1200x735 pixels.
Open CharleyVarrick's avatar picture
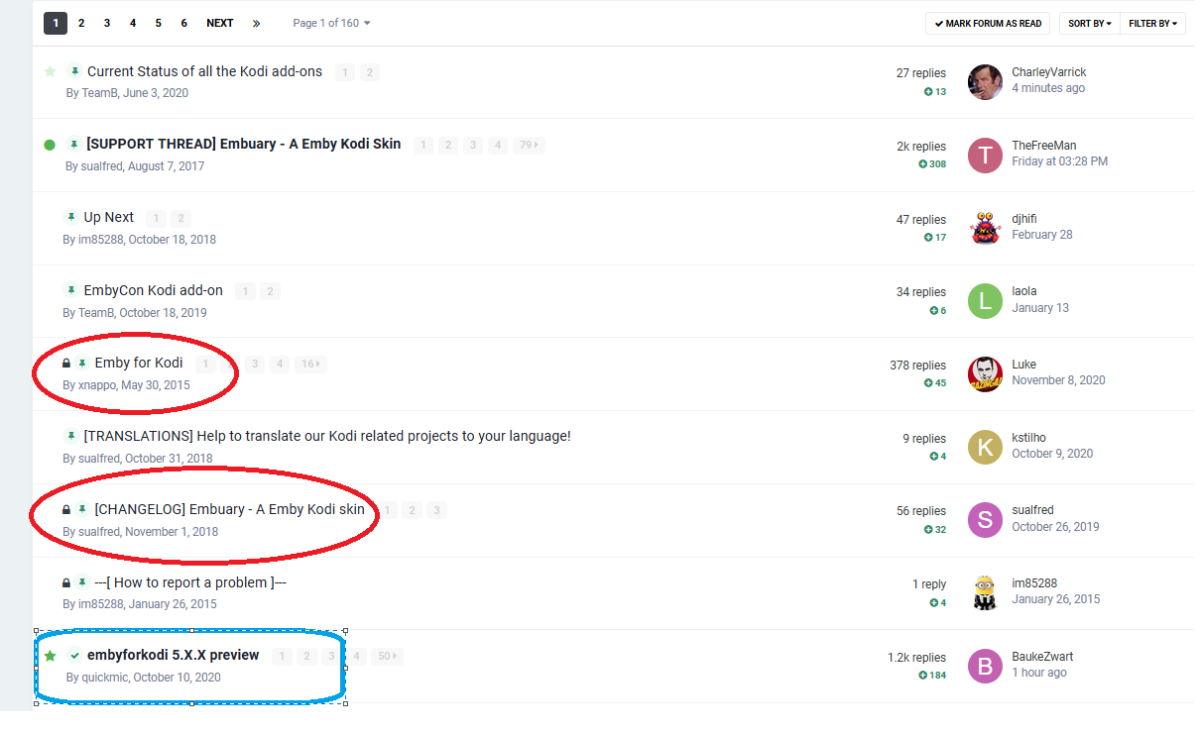click(x=985, y=82)
